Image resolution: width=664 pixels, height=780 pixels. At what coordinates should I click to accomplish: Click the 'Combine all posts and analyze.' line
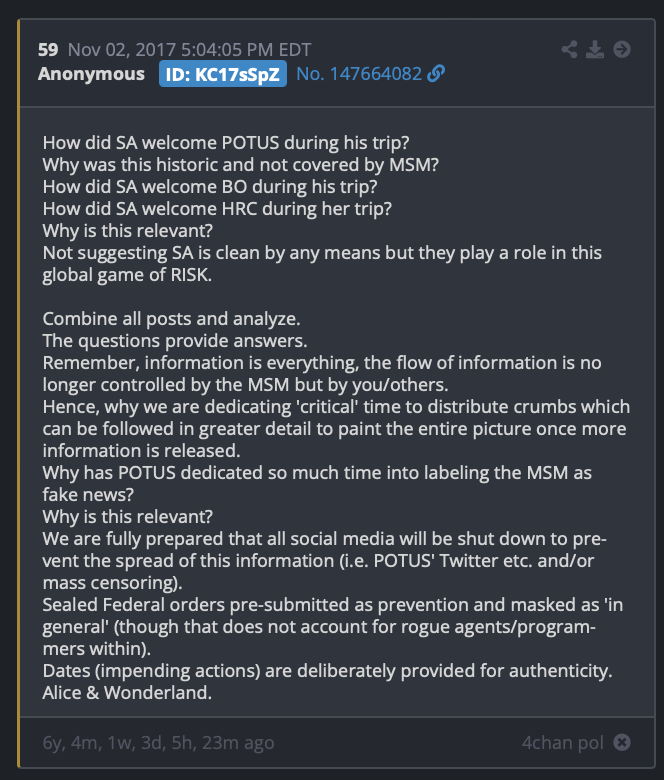[171, 318]
